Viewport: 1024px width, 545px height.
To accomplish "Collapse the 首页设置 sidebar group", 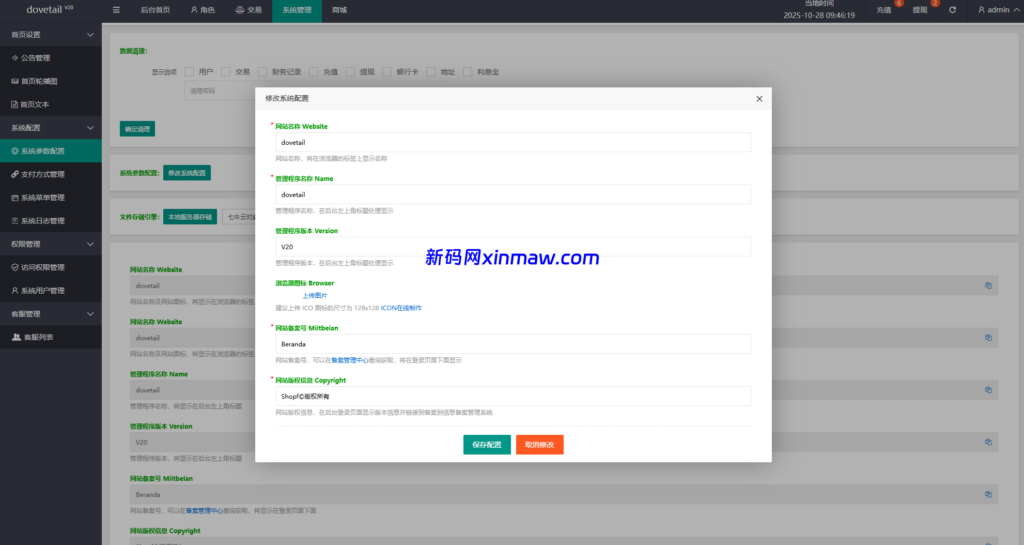I will coord(51,35).
